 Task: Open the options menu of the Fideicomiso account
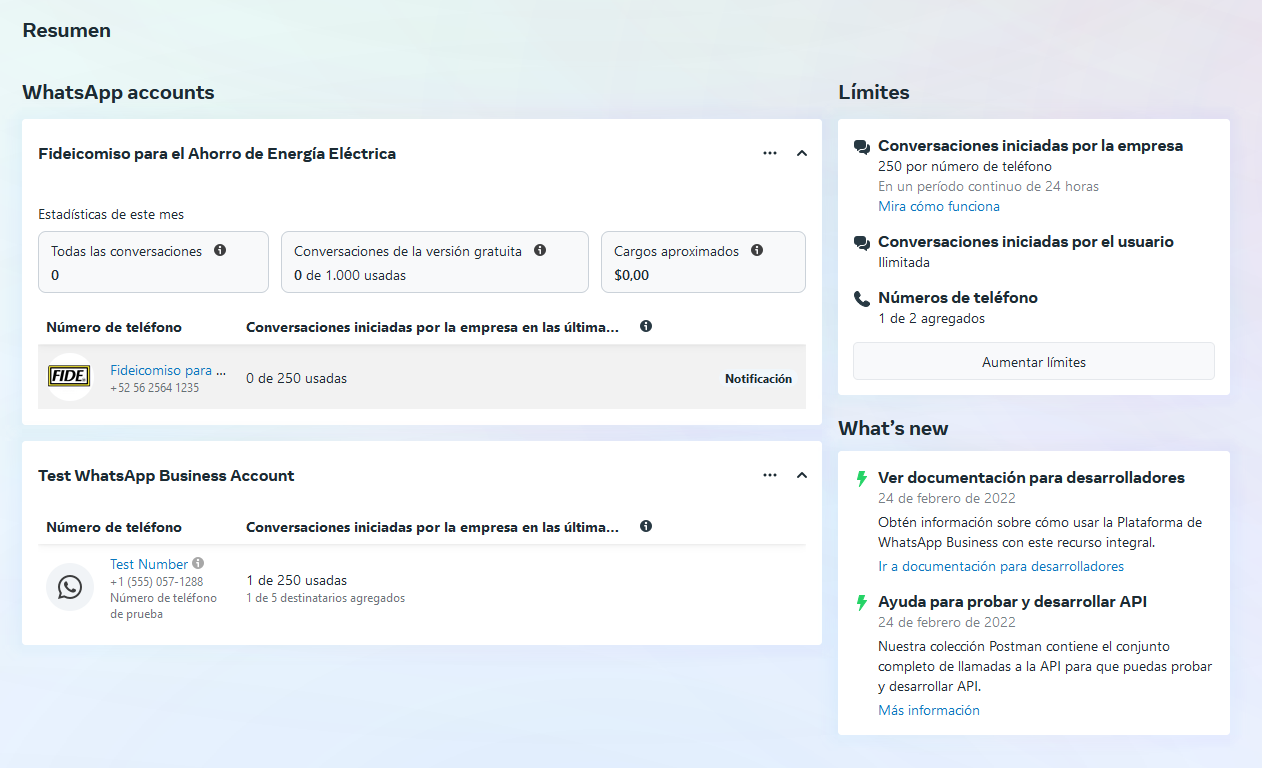point(770,153)
